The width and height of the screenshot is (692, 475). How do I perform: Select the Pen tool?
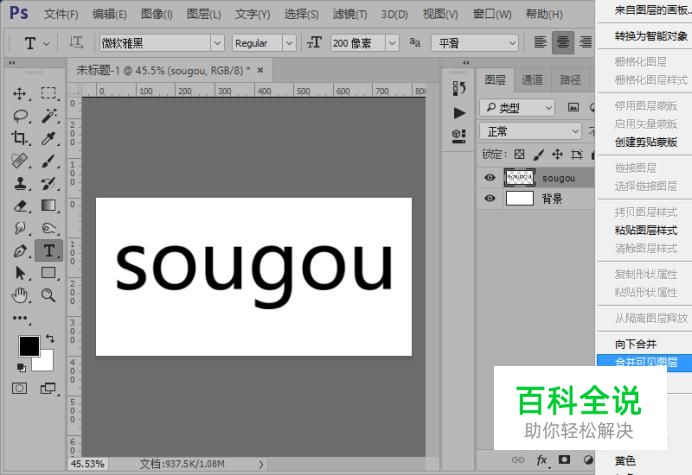coord(20,251)
